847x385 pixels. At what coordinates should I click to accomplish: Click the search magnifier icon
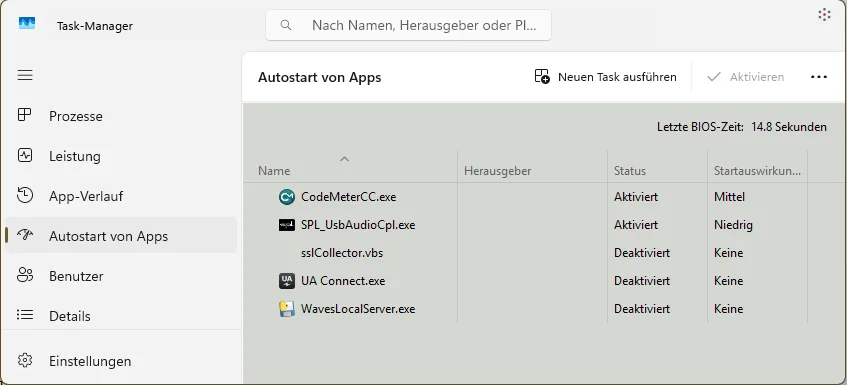[x=286, y=25]
